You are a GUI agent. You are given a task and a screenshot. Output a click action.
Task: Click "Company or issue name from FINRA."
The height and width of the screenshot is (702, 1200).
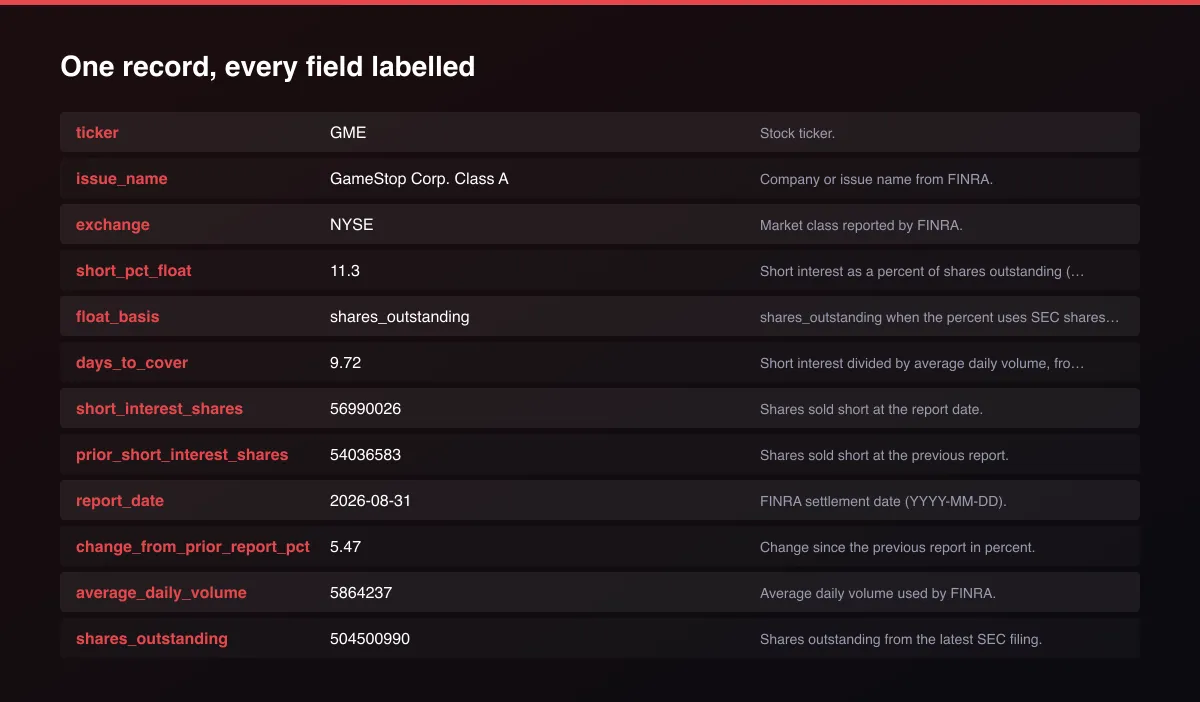pyautogui.click(x=876, y=179)
